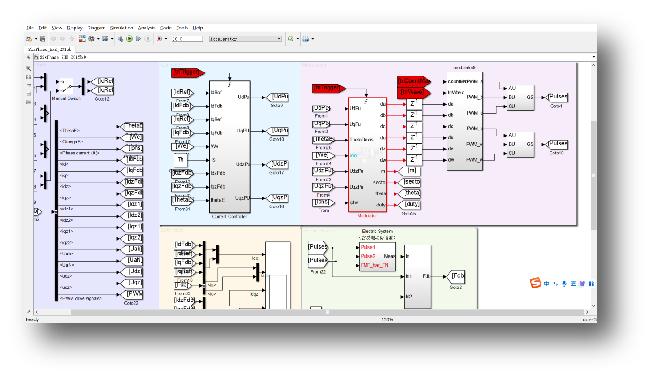Expand the dropdown arrow beside the Record icon

pos(166,39)
